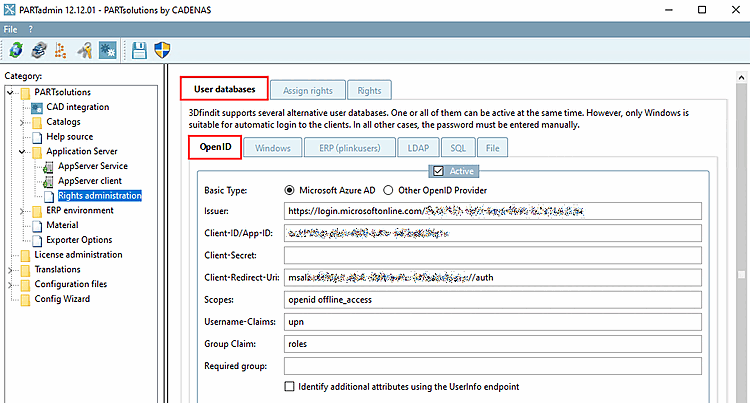The height and width of the screenshot is (403, 750).
Task: Enable Identify additional attributes using UserInfo endpoint
Action: [x=289, y=386]
